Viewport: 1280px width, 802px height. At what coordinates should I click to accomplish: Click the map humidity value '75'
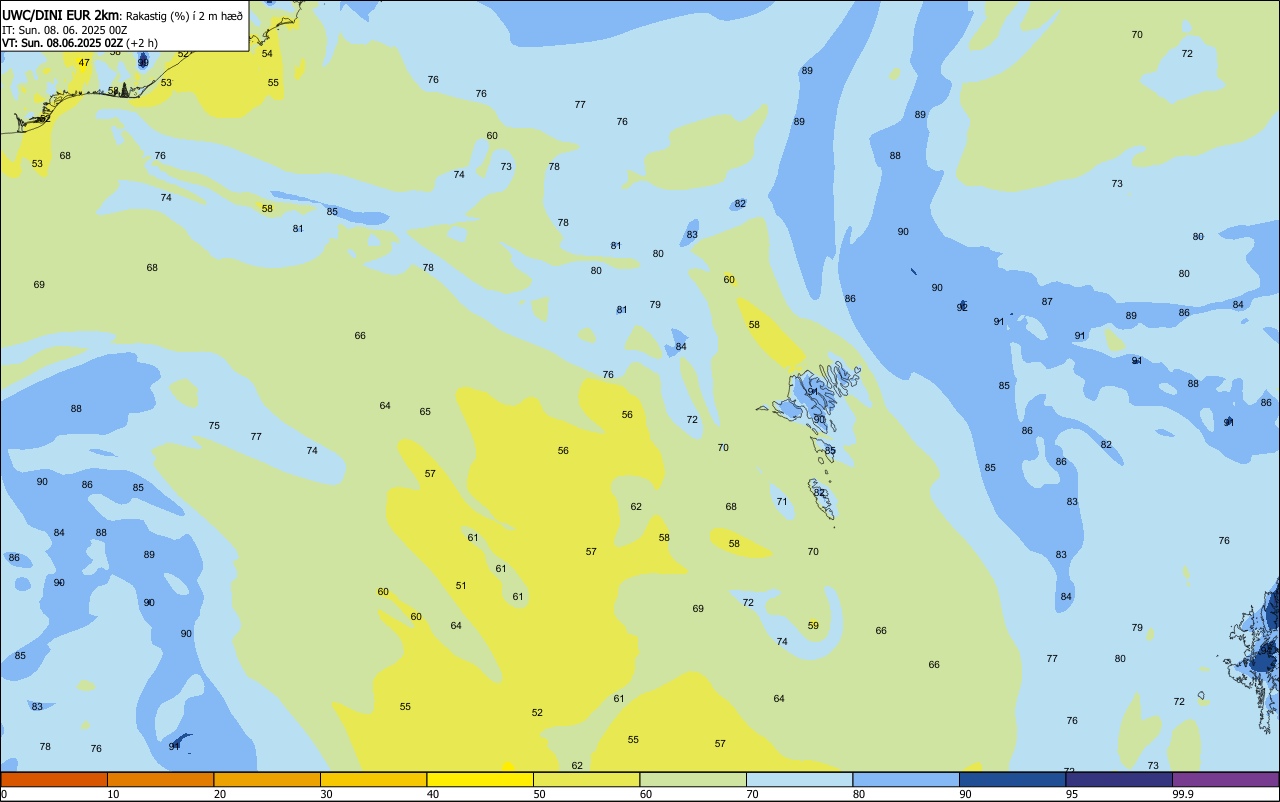click(x=214, y=426)
